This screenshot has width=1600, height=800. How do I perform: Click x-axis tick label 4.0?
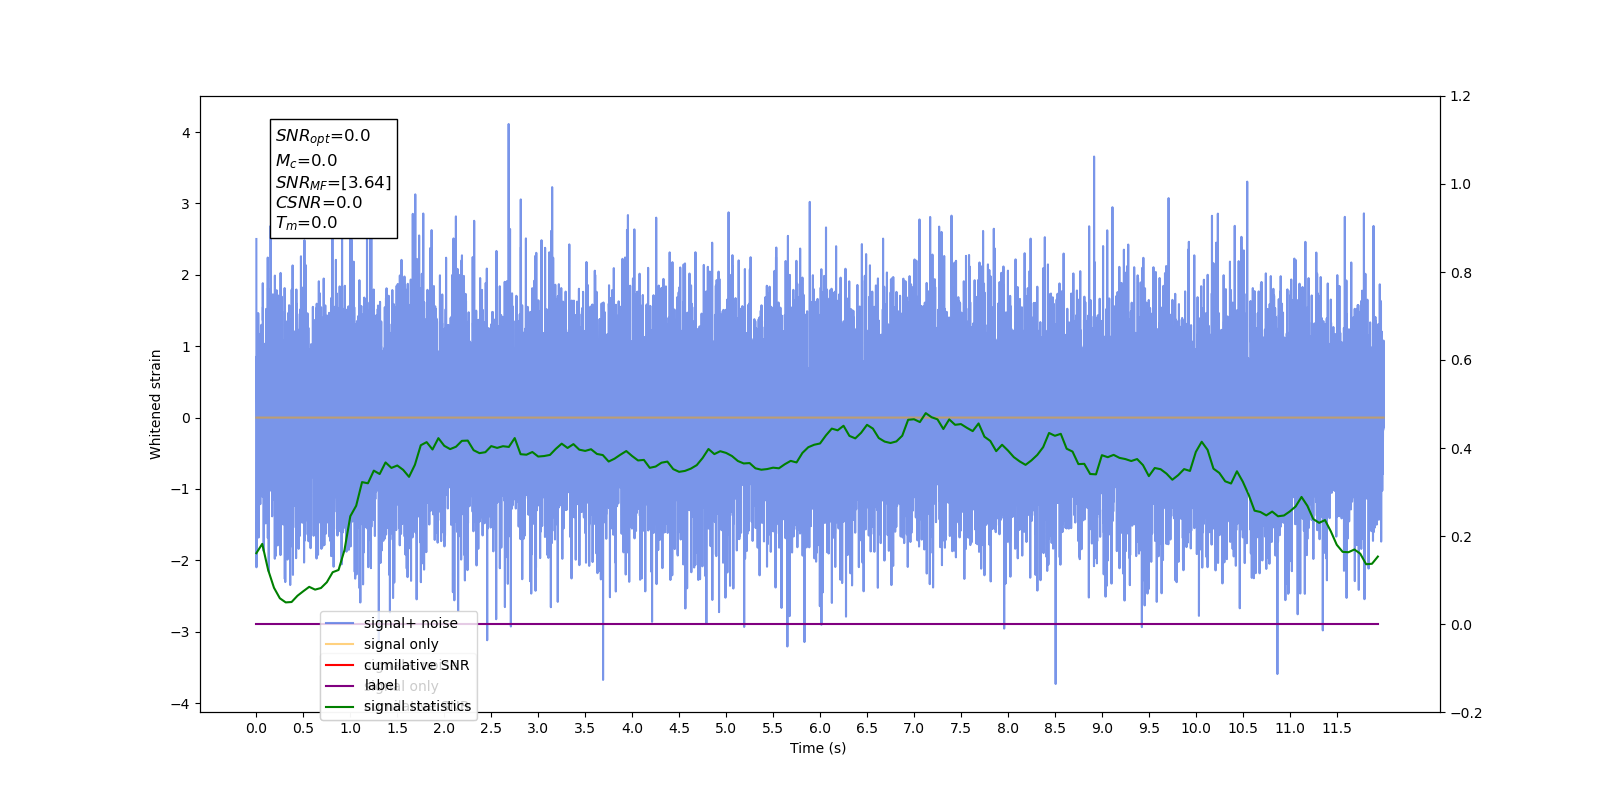point(632,728)
